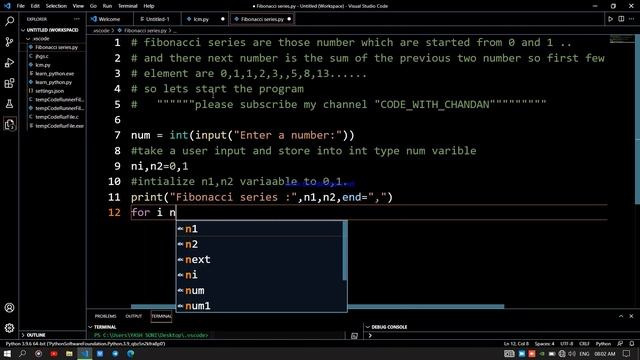The image size is (640, 360).
Task: Choose next autocomplete suggestion
Action: click(261, 260)
